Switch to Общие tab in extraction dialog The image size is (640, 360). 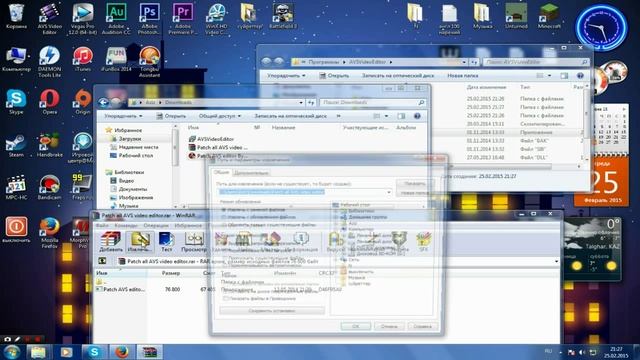click(x=222, y=173)
